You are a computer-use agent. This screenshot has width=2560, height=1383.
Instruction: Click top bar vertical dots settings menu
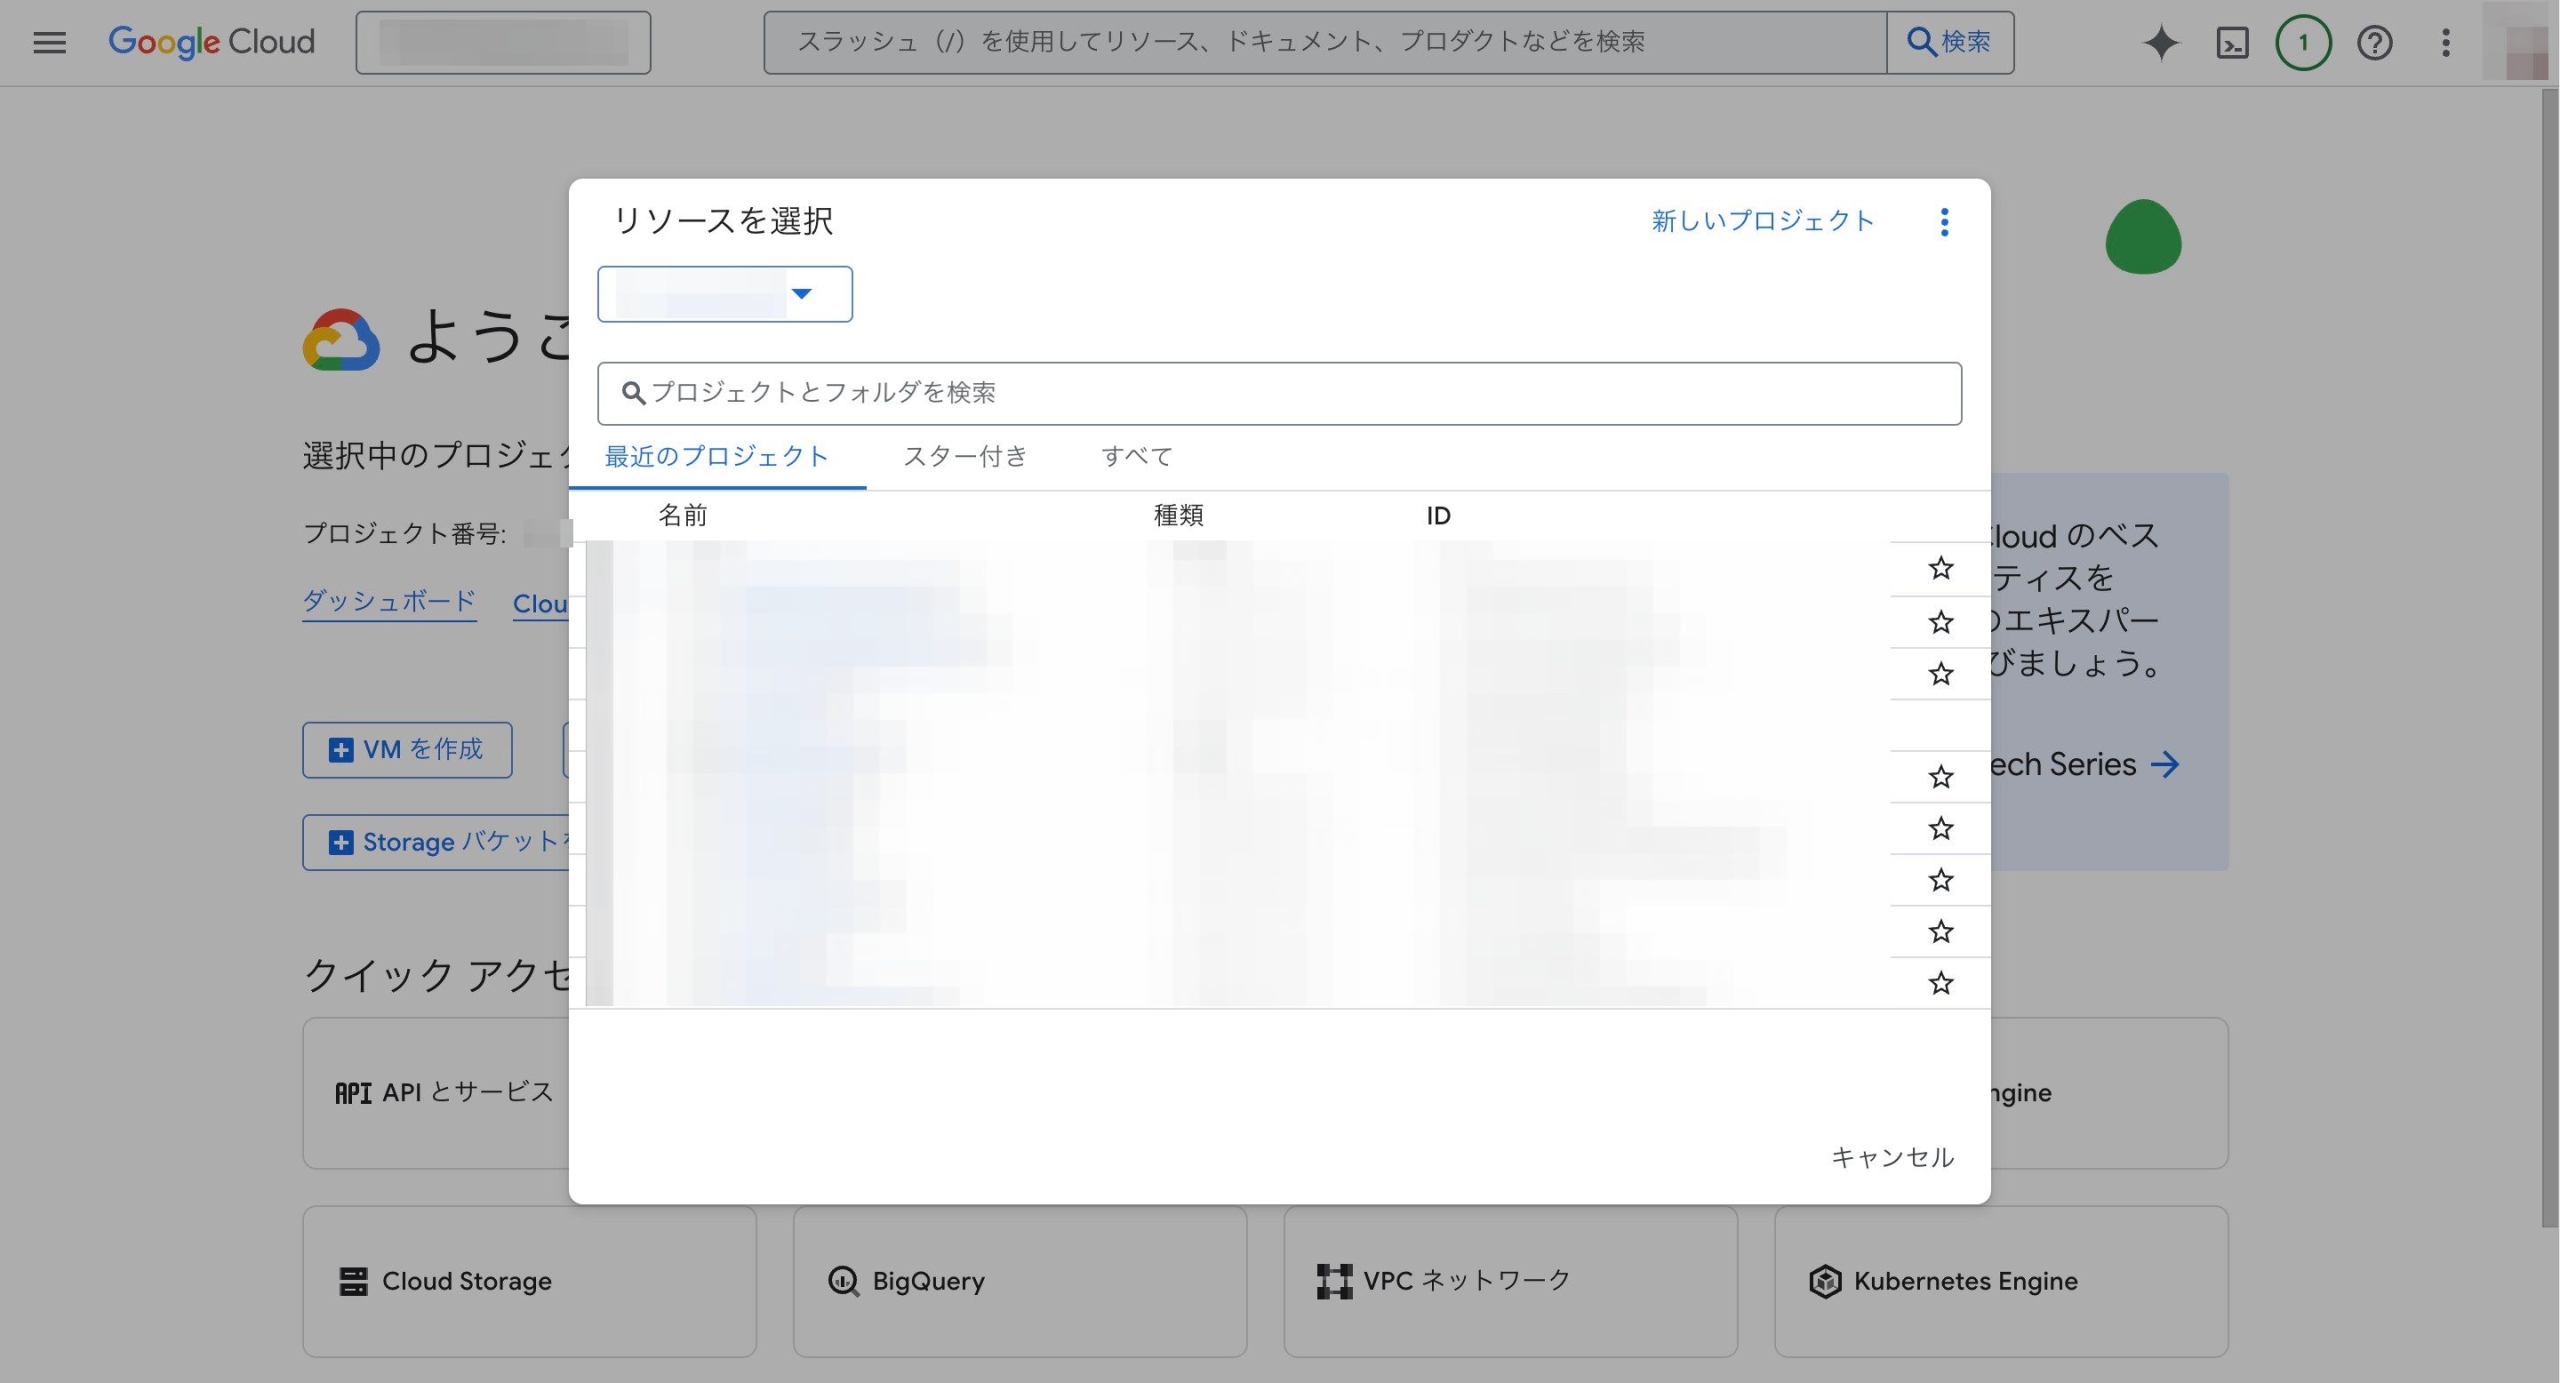(2445, 42)
